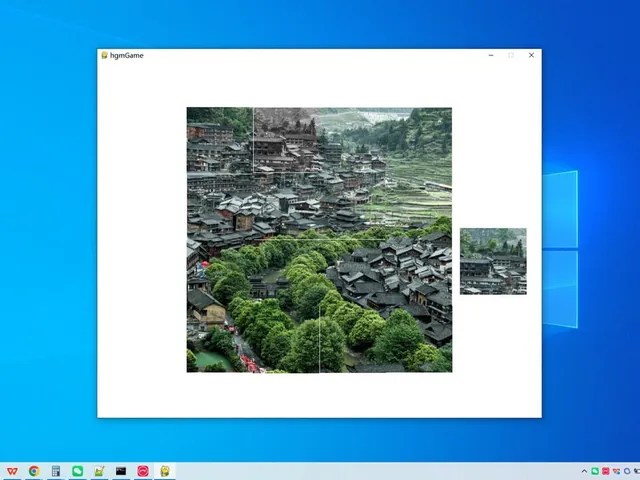Image resolution: width=640 pixels, height=480 pixels.
Task: Click the small reference puzzle piece thumbnail
Action: click(x=493, y=261)
